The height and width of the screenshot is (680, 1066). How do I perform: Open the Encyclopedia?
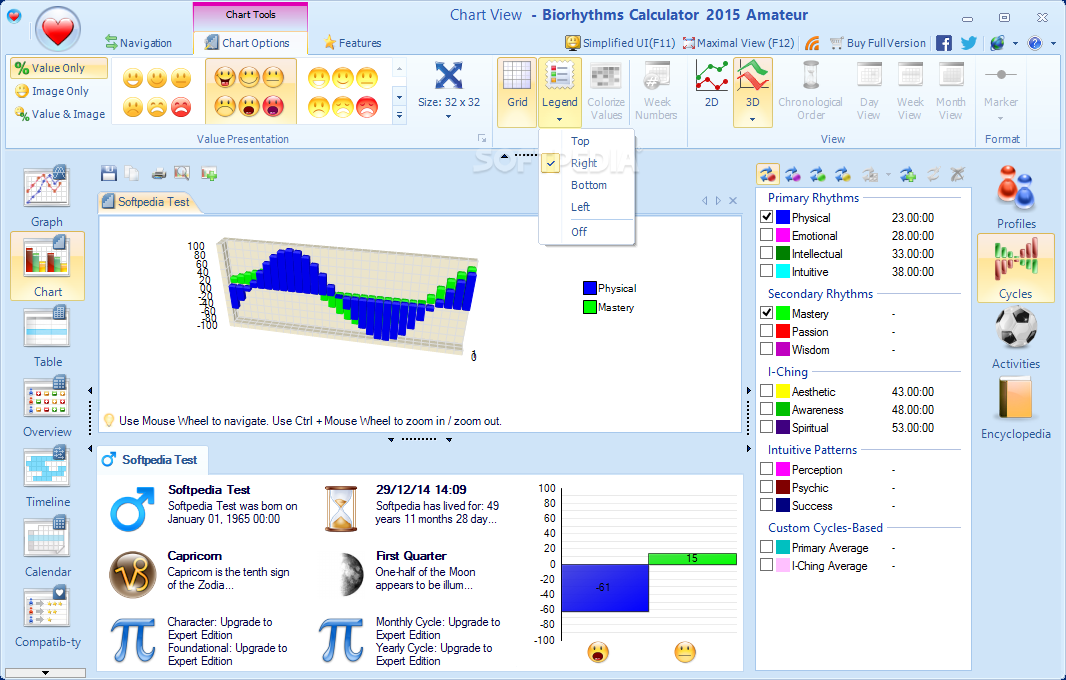1016,408
